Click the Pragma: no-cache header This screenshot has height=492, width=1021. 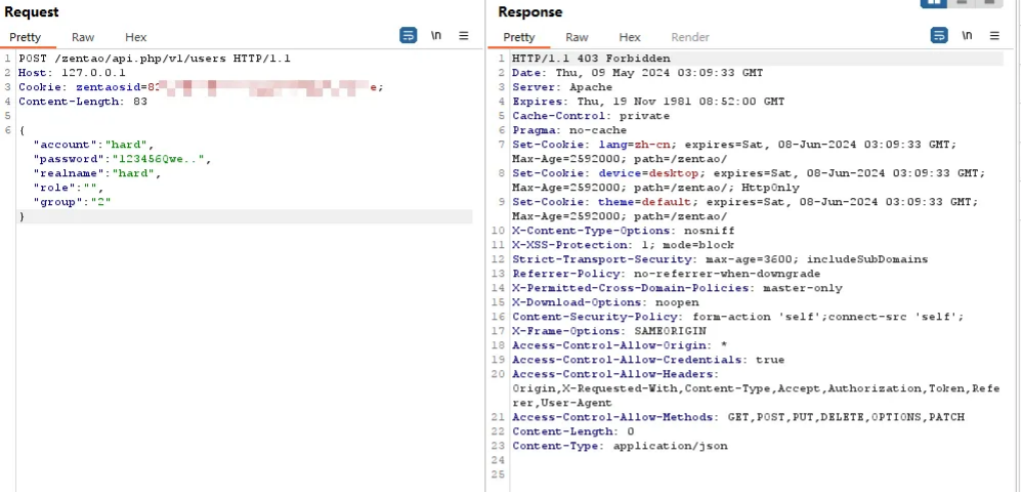(569, 130)
